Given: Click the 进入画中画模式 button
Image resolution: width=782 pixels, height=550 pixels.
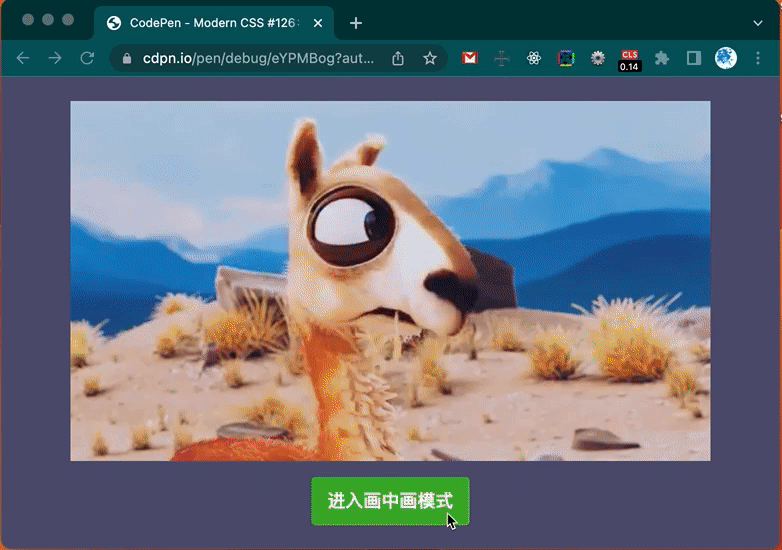Looking at the screenshot, I should click(390, 501).
